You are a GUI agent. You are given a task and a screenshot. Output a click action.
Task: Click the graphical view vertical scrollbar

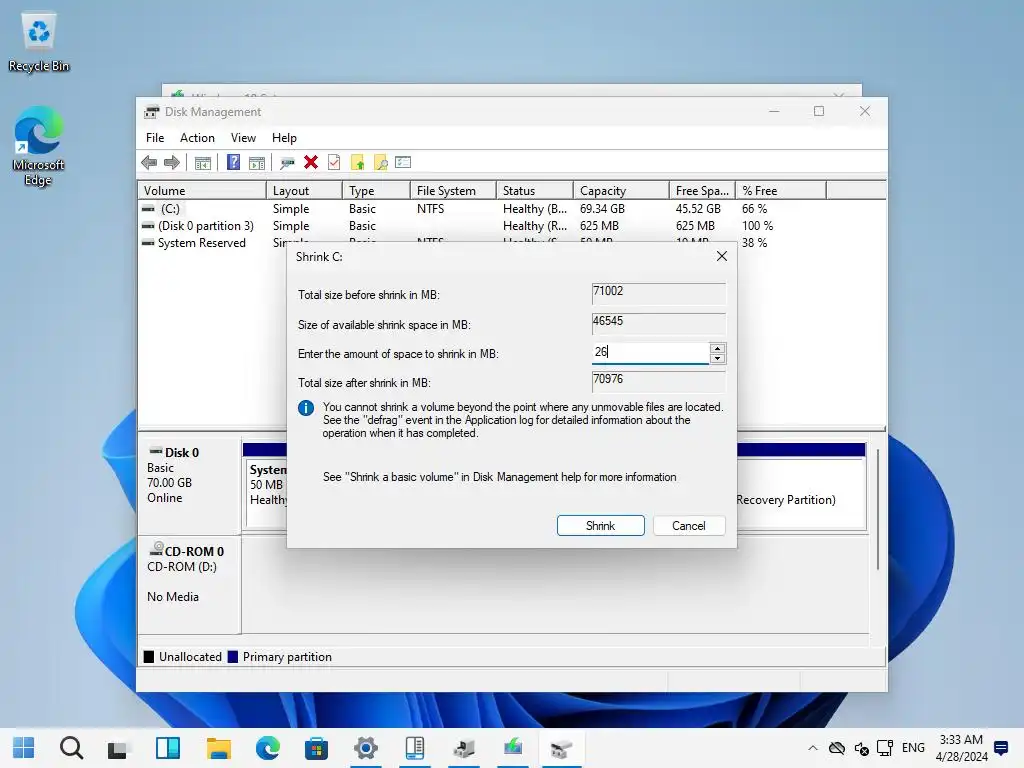tap(878, 509)
